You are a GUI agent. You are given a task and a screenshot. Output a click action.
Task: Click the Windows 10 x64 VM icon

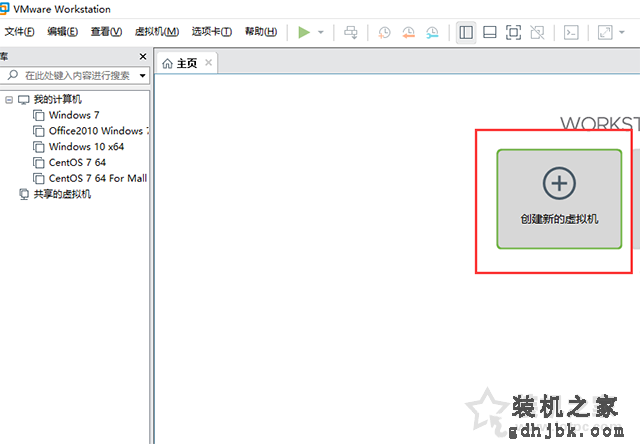39,147
